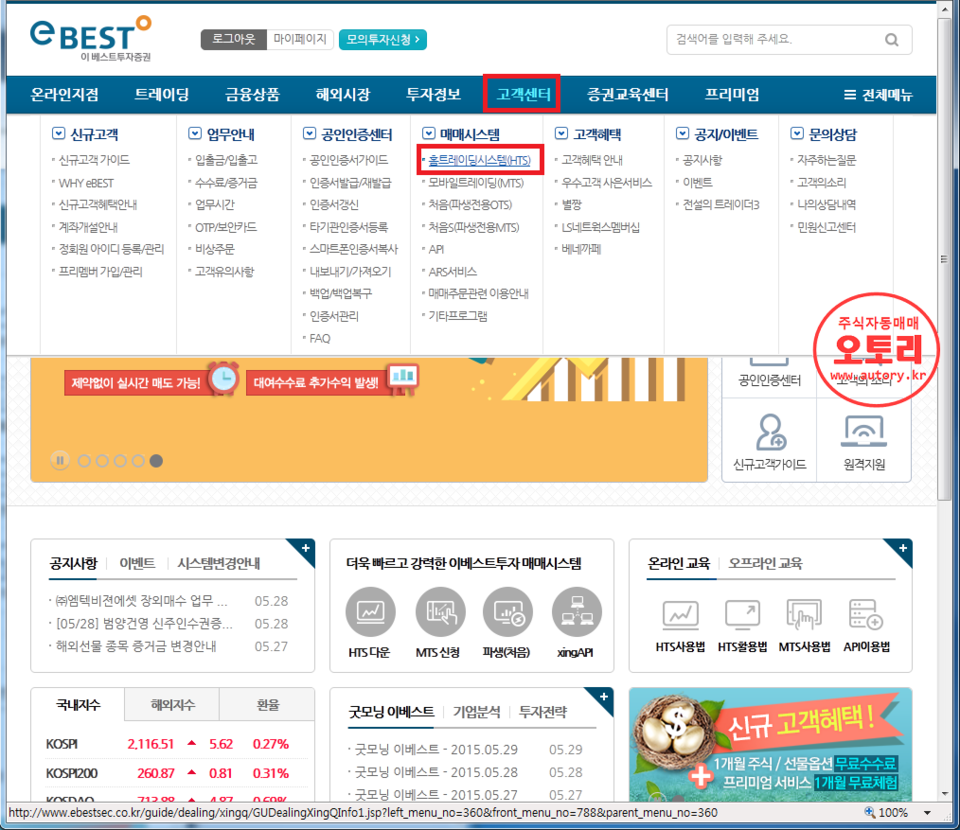Expand 공인인증센터 section arrow

309,133
